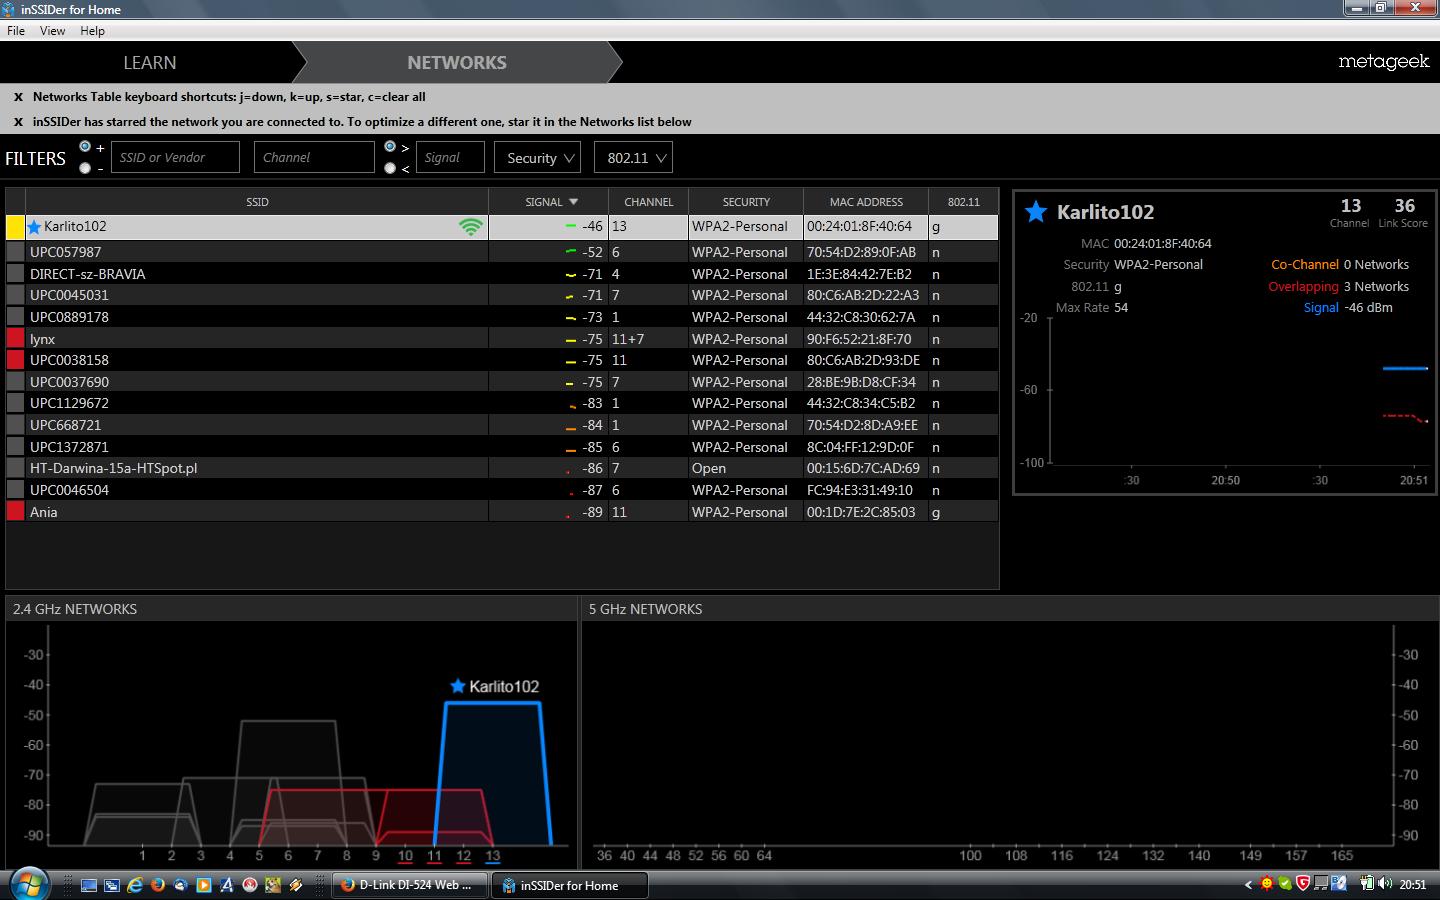Open the 802.11 filter dropdown
Screen dimensions: 1440x900
click(x=633, y=158)
